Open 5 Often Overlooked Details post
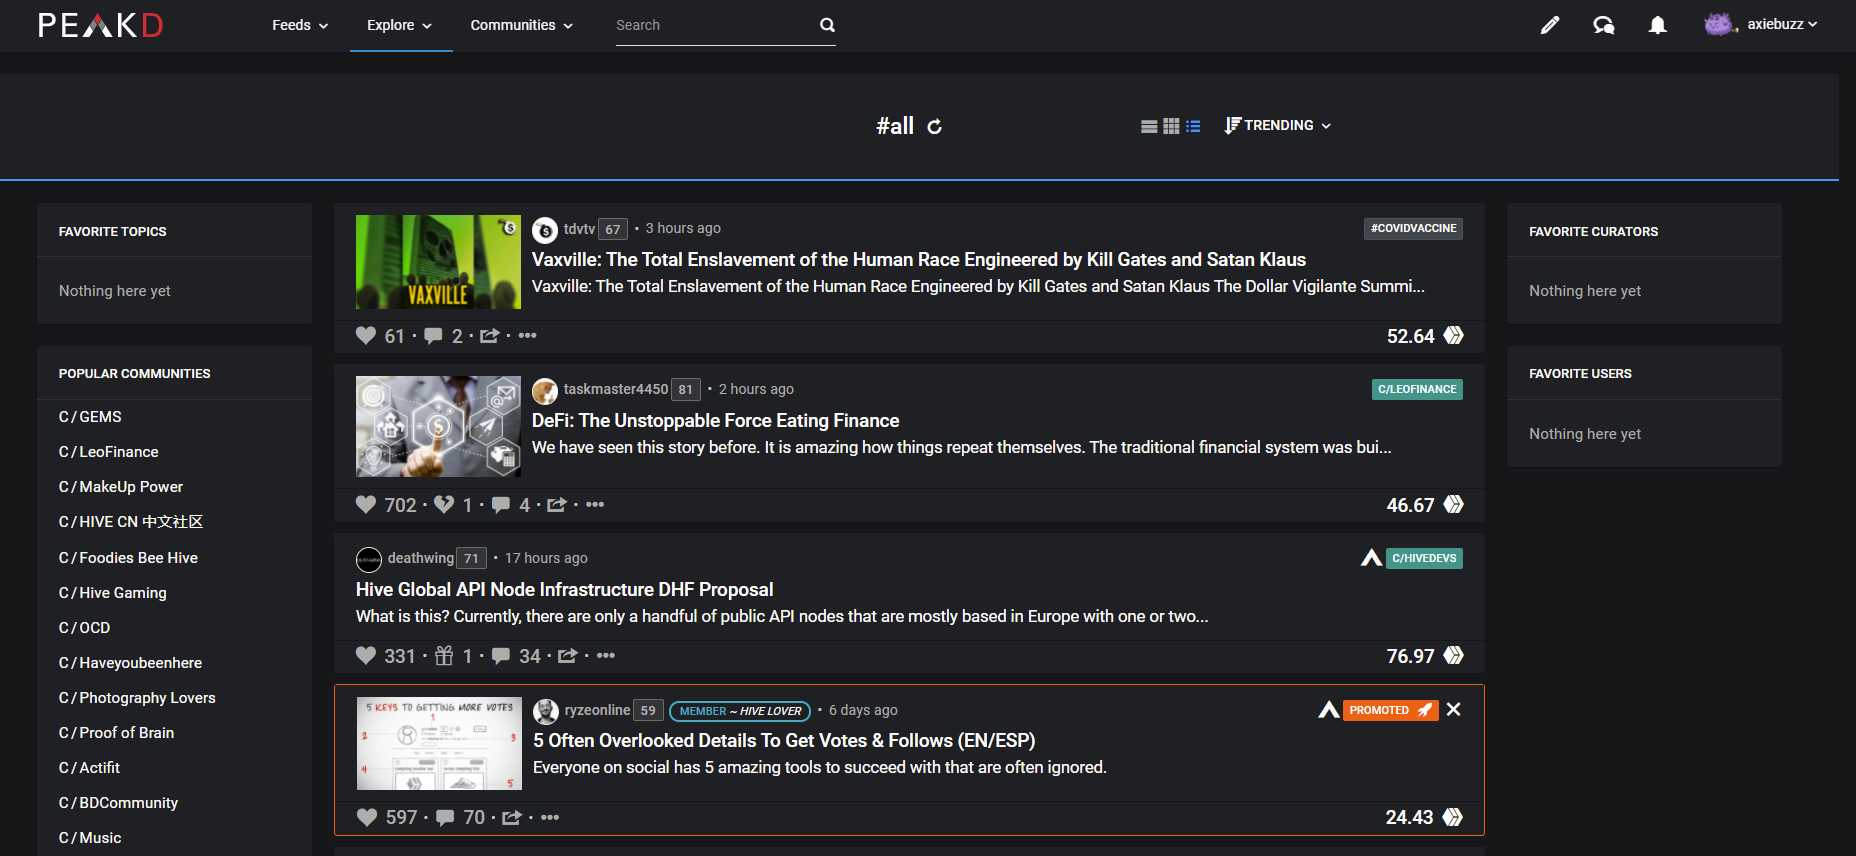Viewport: 1856px width, 856px height. click(784, 740)
